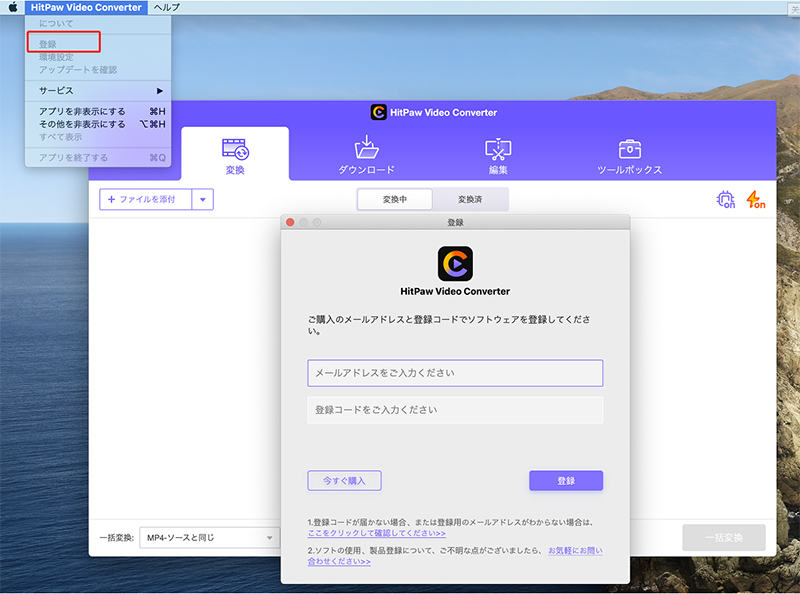Show the 変換済 list
This screenshot has width=800, height=594.
[x=470, y=200]
